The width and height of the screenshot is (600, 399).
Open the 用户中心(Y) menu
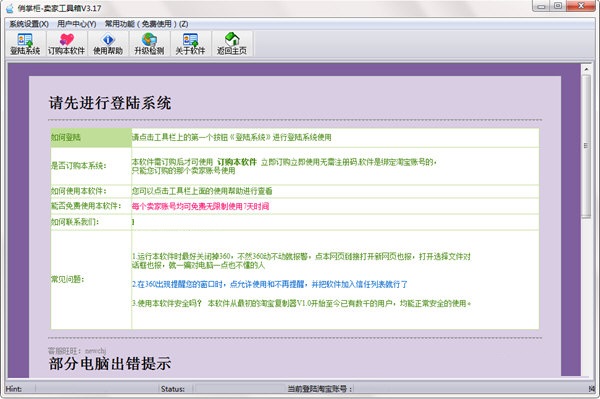(x=77, y=24)
